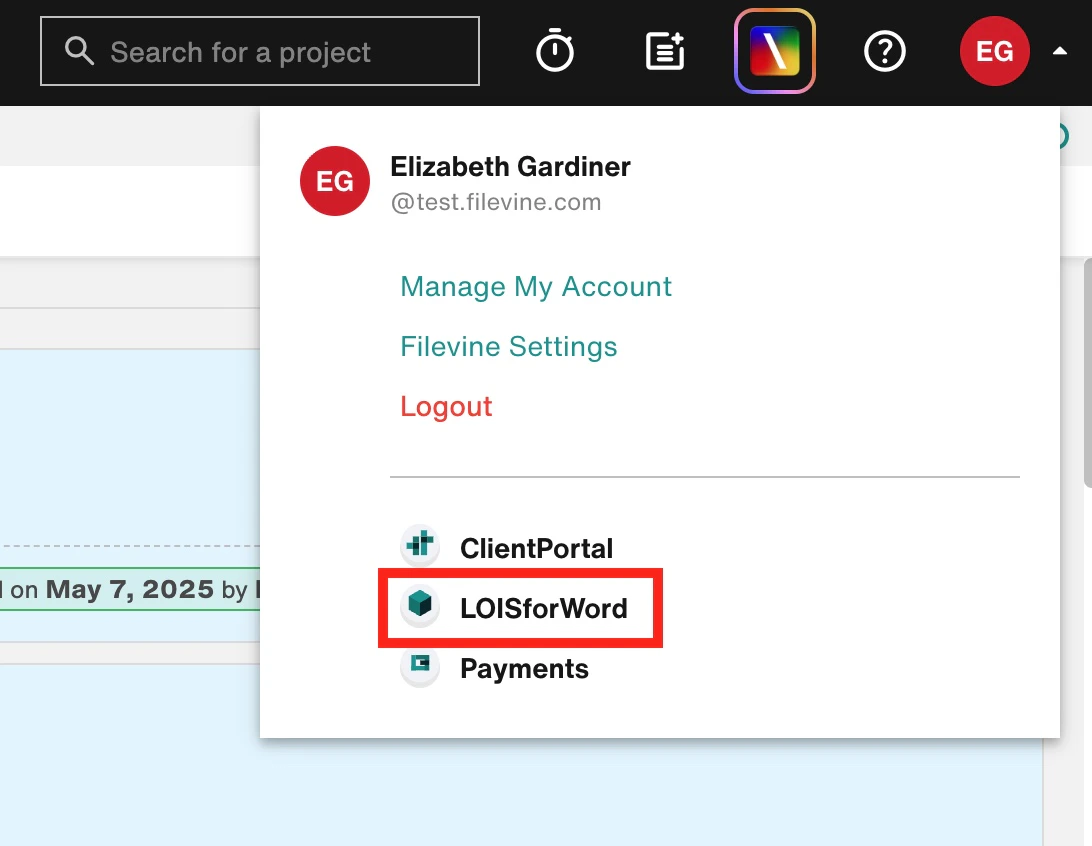This screenshot has height=846, width=1092.
Task: Collapse the user menu caret arrow
Action: [1059, 50]
